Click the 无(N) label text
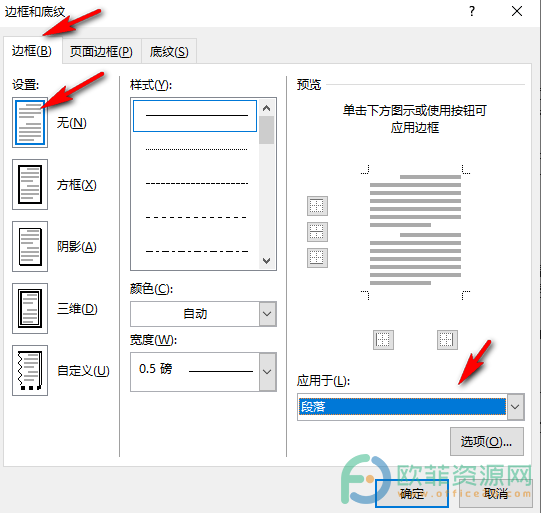Viewport: 541px width, 513px height. [72, 123]
